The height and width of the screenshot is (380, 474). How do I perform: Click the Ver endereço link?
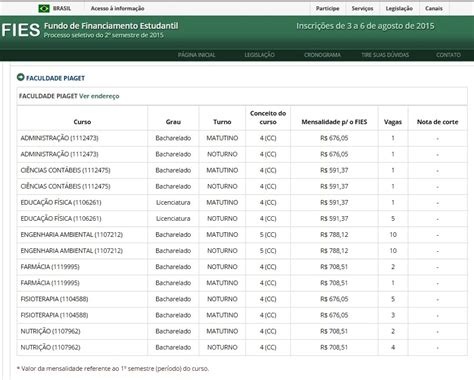[x=99, y=96]
